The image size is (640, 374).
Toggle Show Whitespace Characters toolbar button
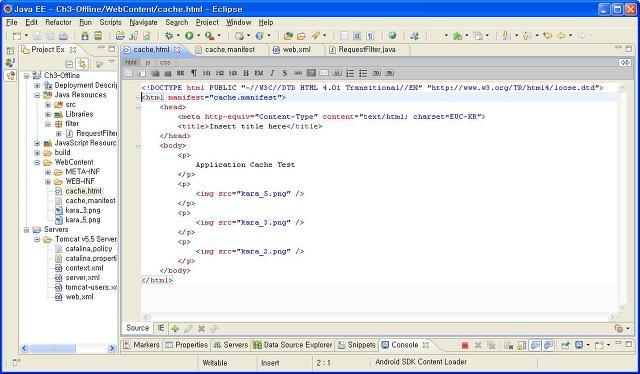tap(370, 36)
